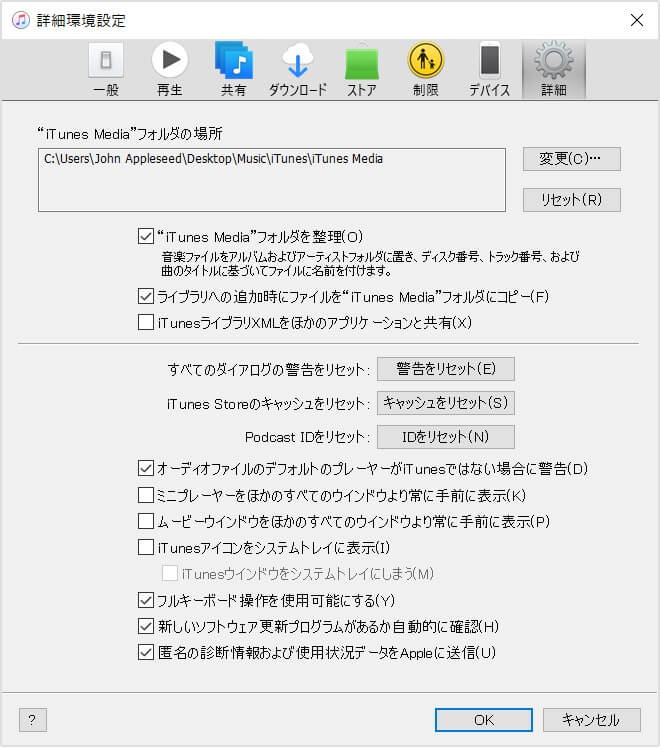Click the Podcast IDをリセット label

click(307, 437)
